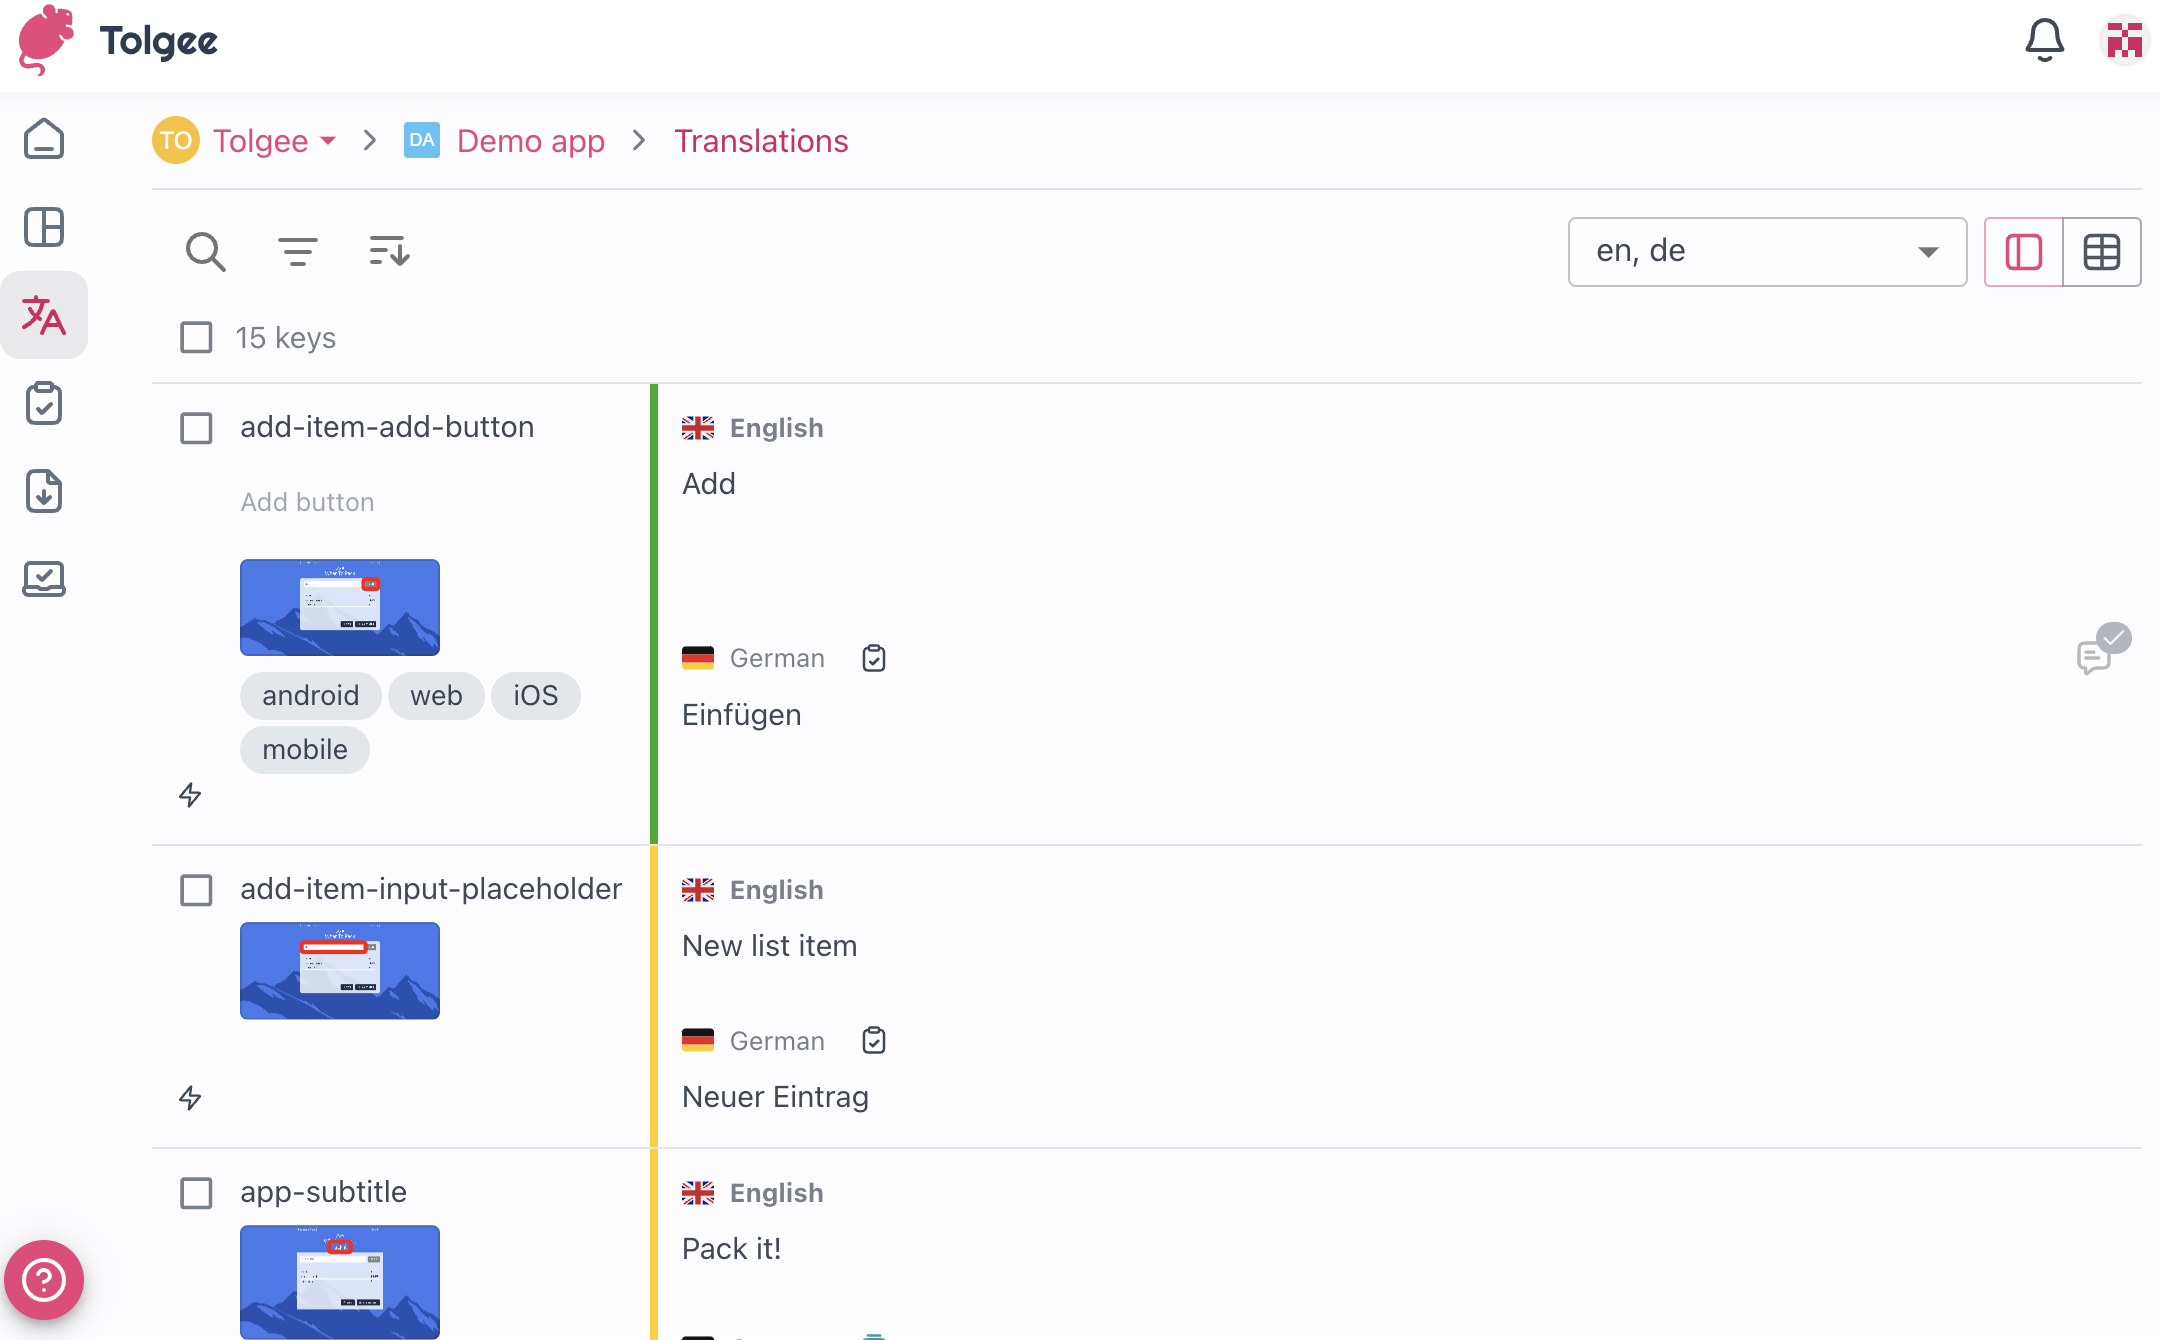The width and height of the screenshot is (2160, 1340).
Task: Open the project dashboard sidebar icon
Action: [x=44, y=227]
